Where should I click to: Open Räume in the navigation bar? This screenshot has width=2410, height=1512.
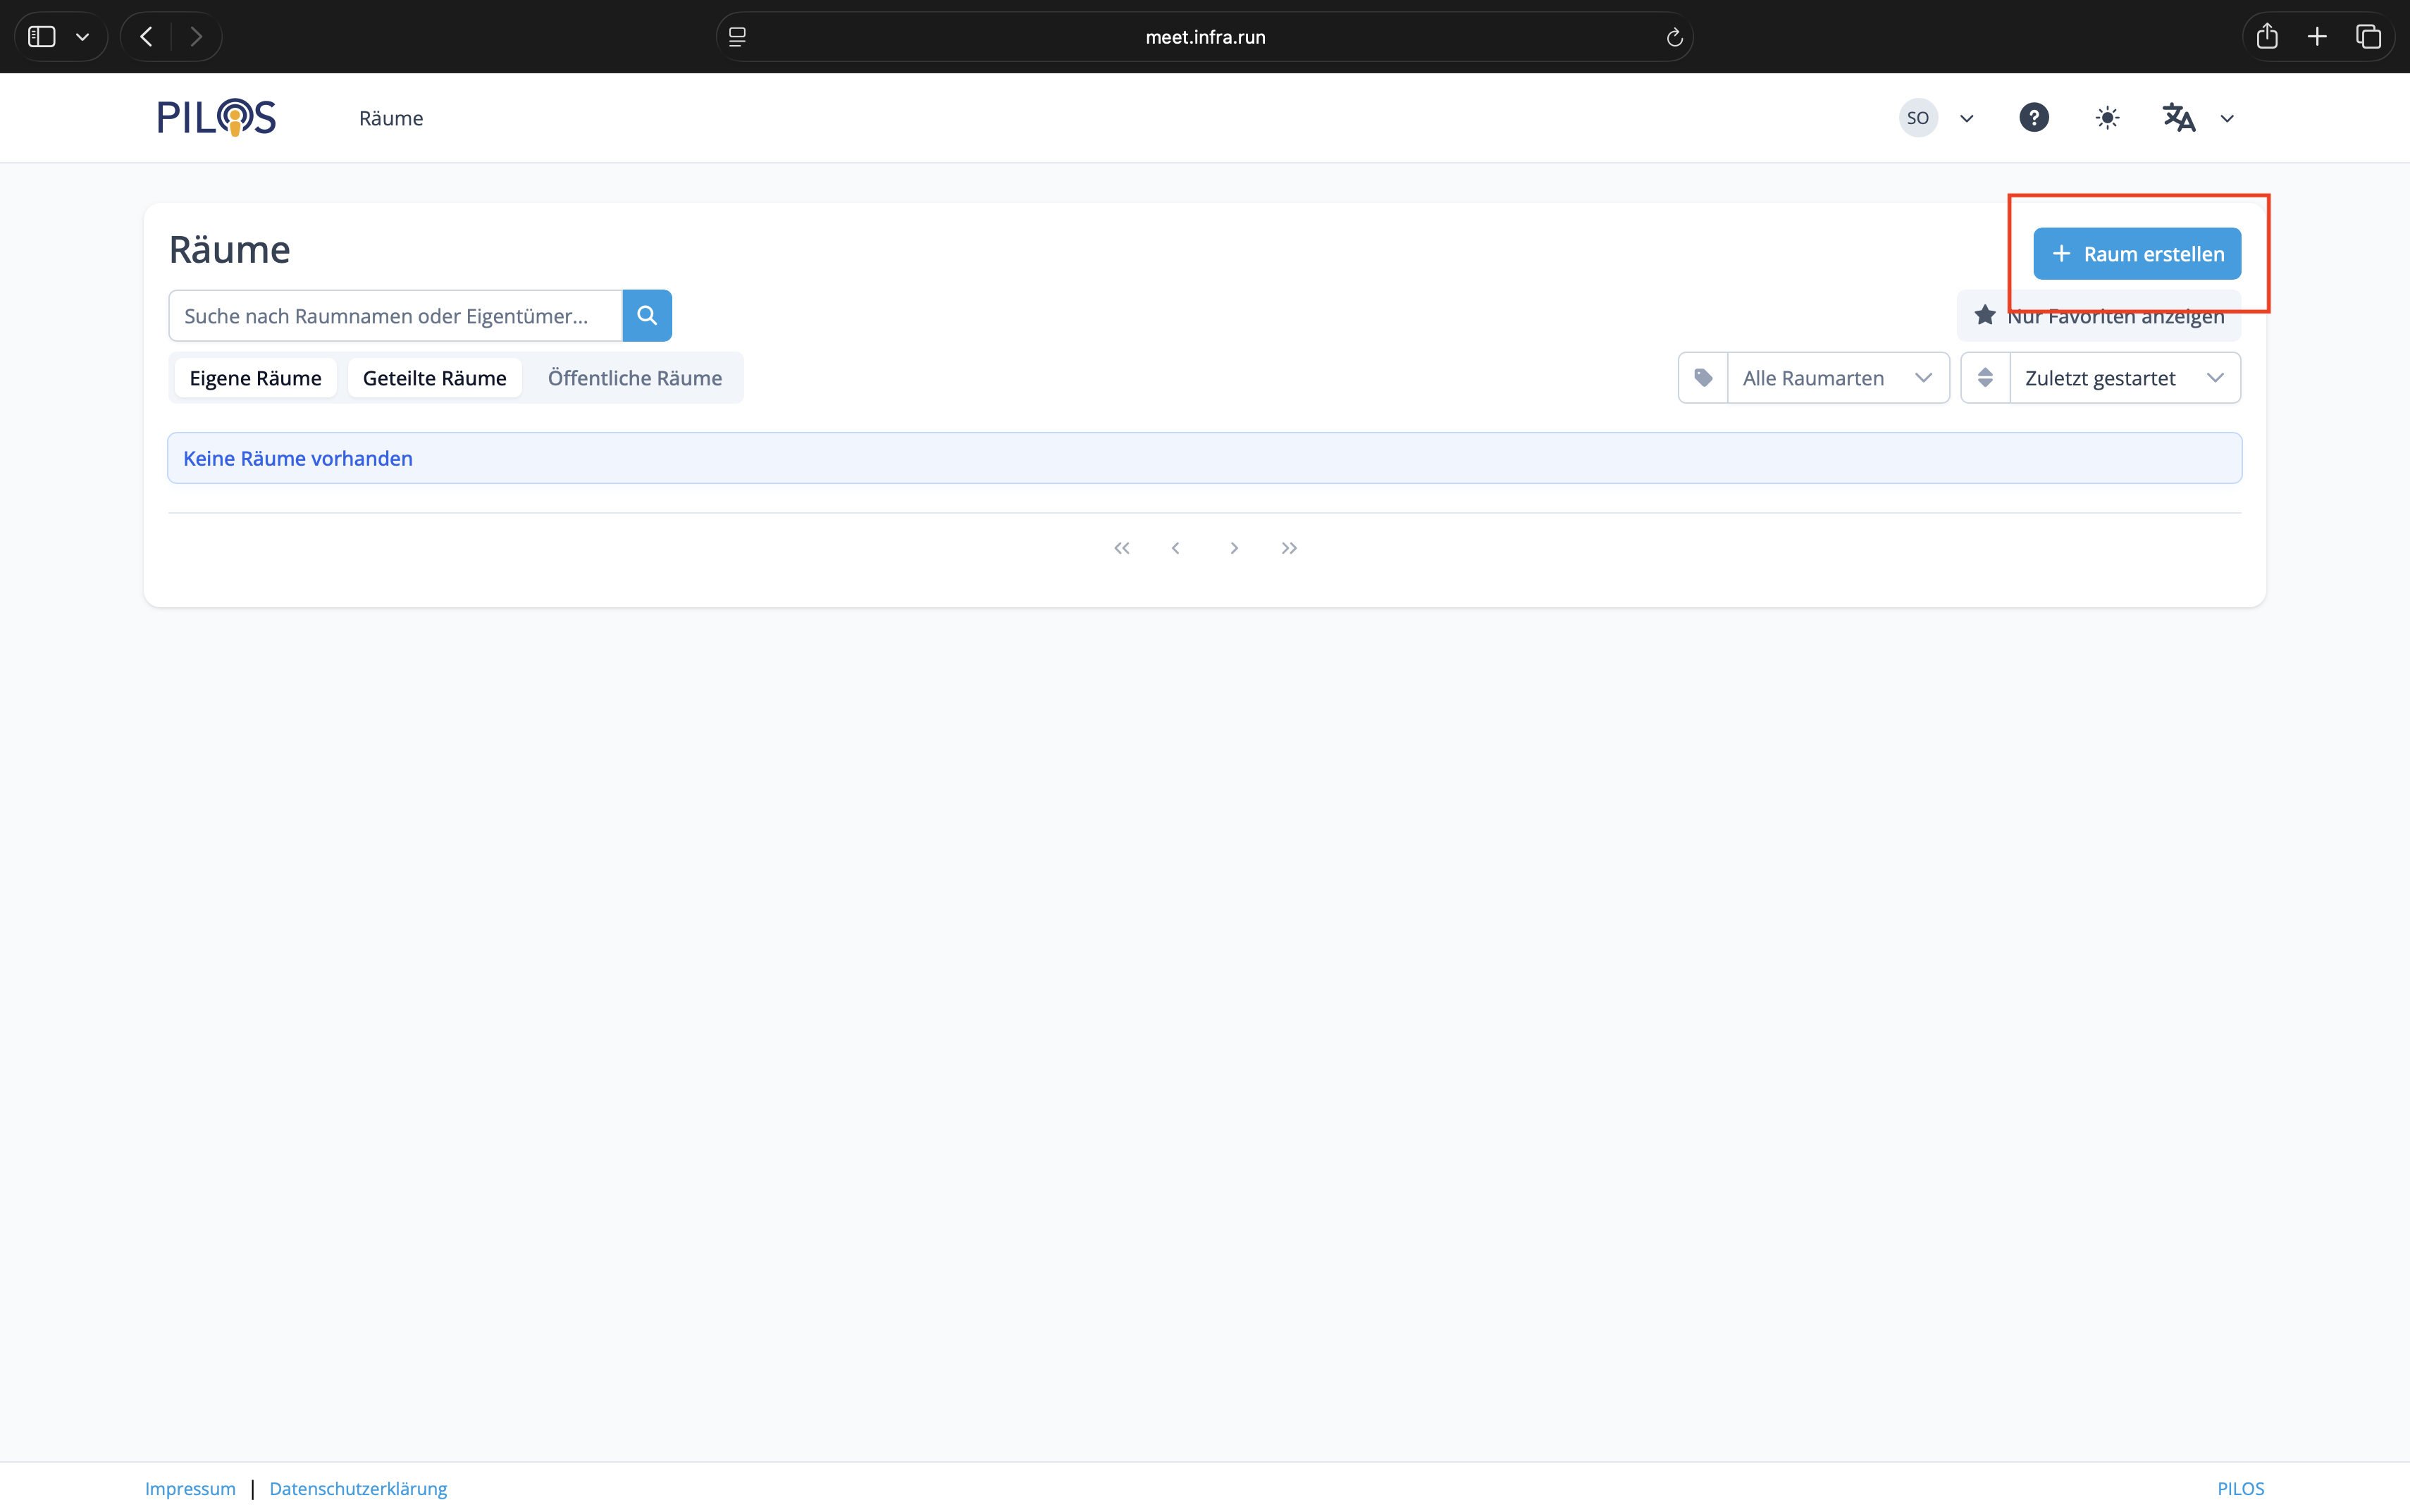(x=391, y=118)
